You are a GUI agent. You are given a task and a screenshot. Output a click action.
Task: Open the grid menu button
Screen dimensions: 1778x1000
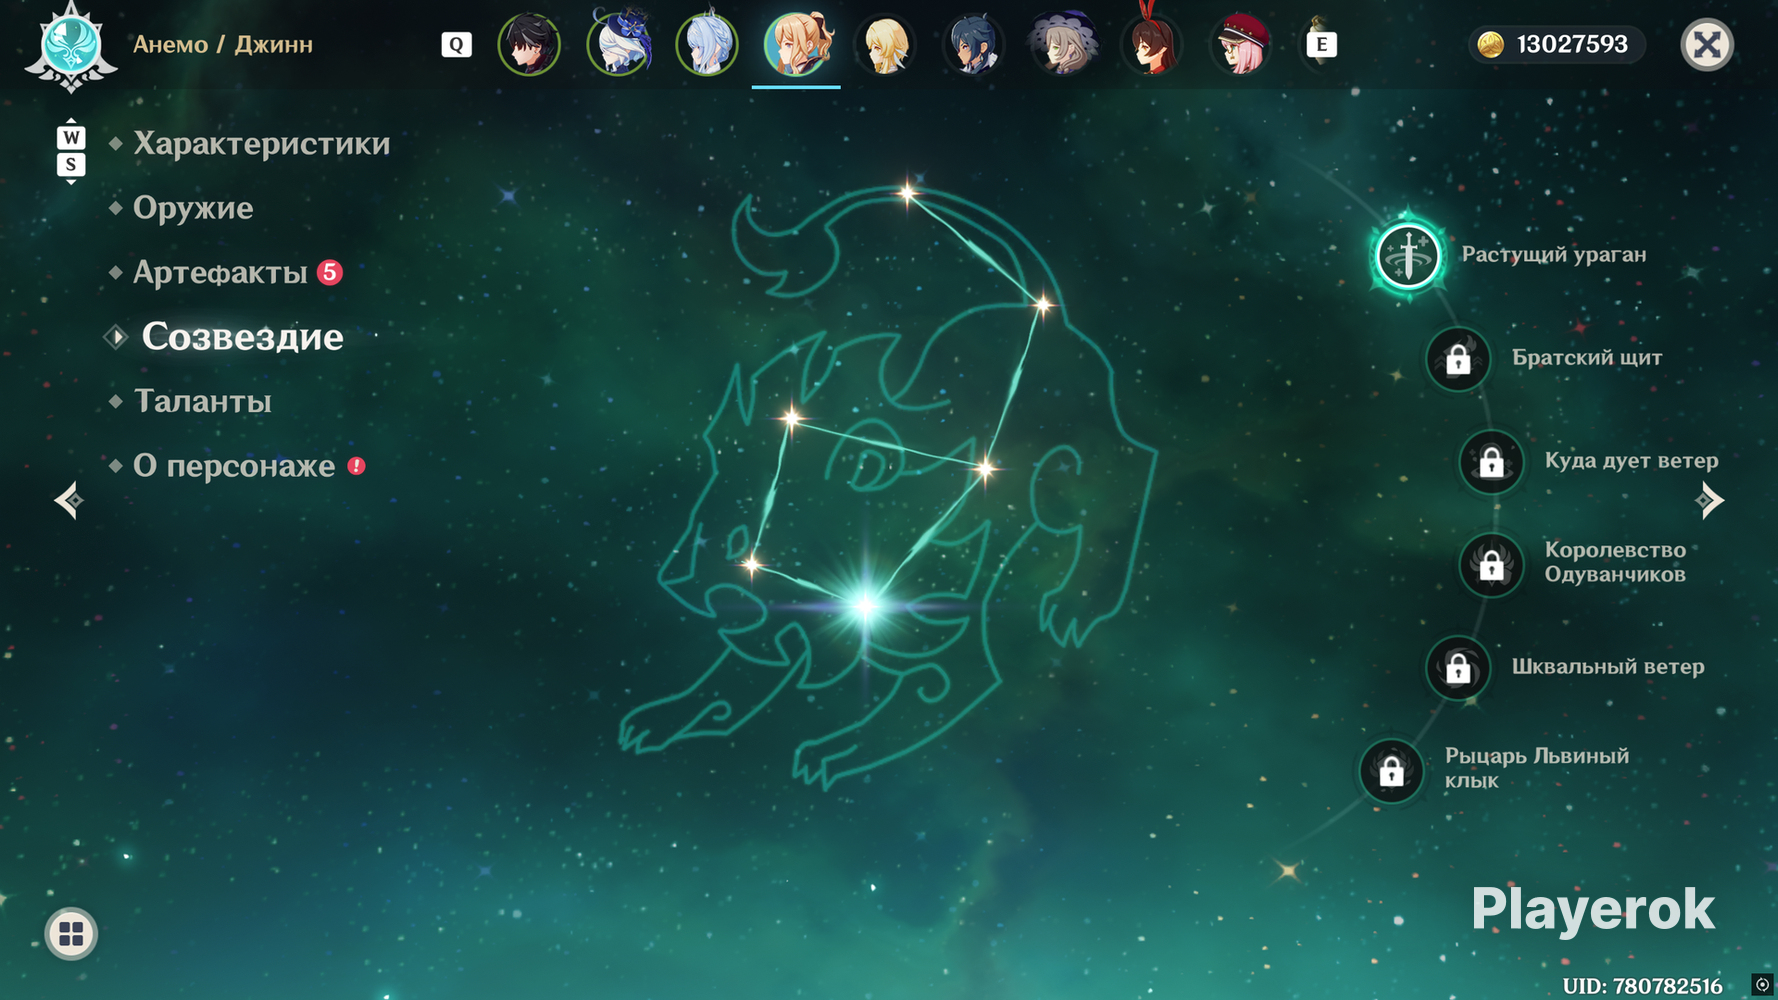(x=71, y=934)
